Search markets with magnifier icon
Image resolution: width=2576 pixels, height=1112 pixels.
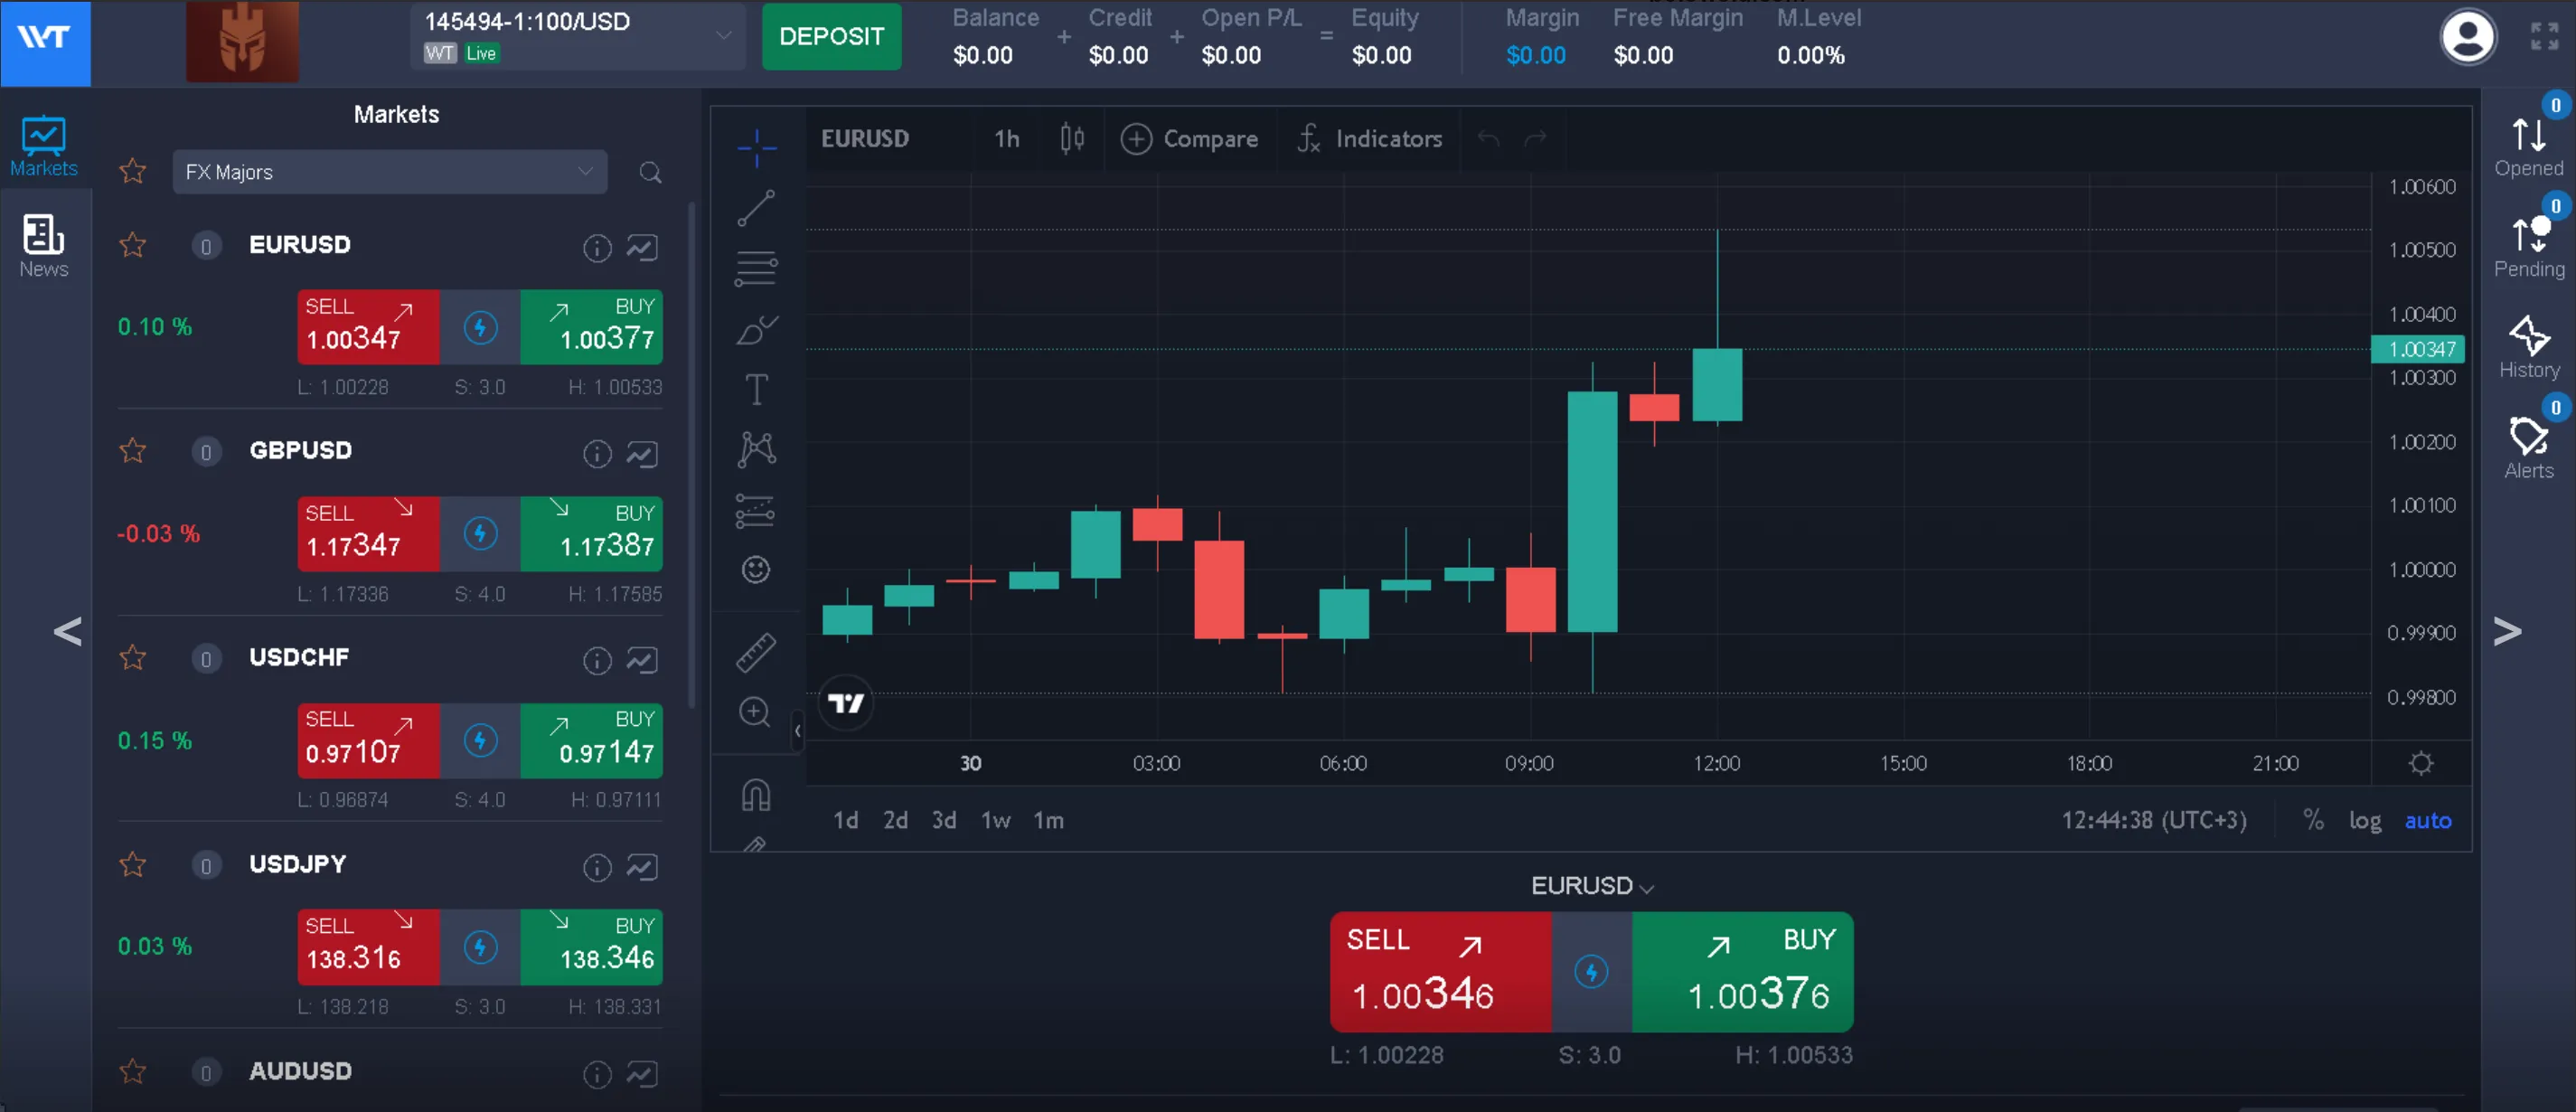click(650, 173)
